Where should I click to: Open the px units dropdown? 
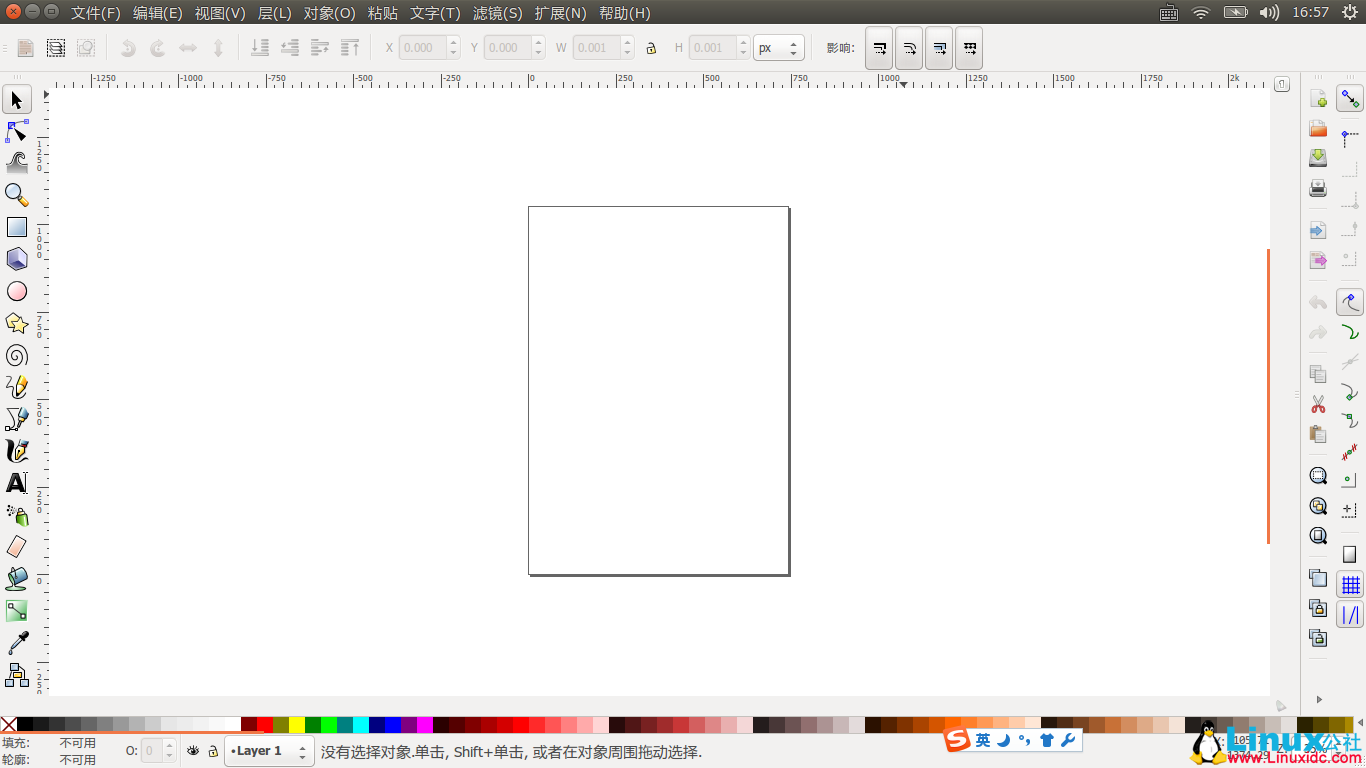pyautogui.click(x=779, y=48)
